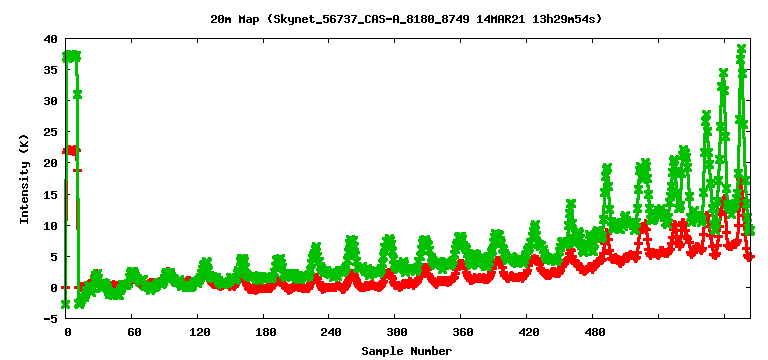The height and width of the screenshot is (360, 768).
Task: Click the 'Intensity (K)' y-axis label
Action: point(24,179)
